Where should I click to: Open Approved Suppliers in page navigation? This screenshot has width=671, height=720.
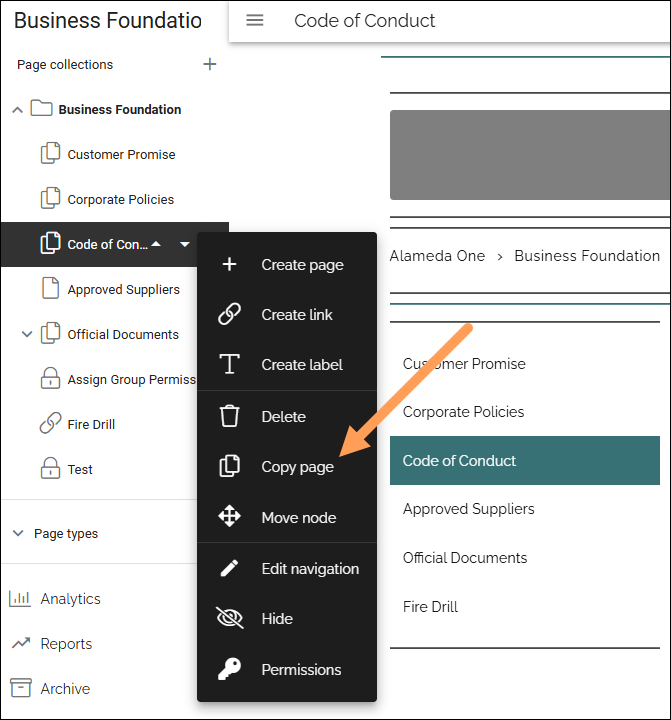[468, 509]
